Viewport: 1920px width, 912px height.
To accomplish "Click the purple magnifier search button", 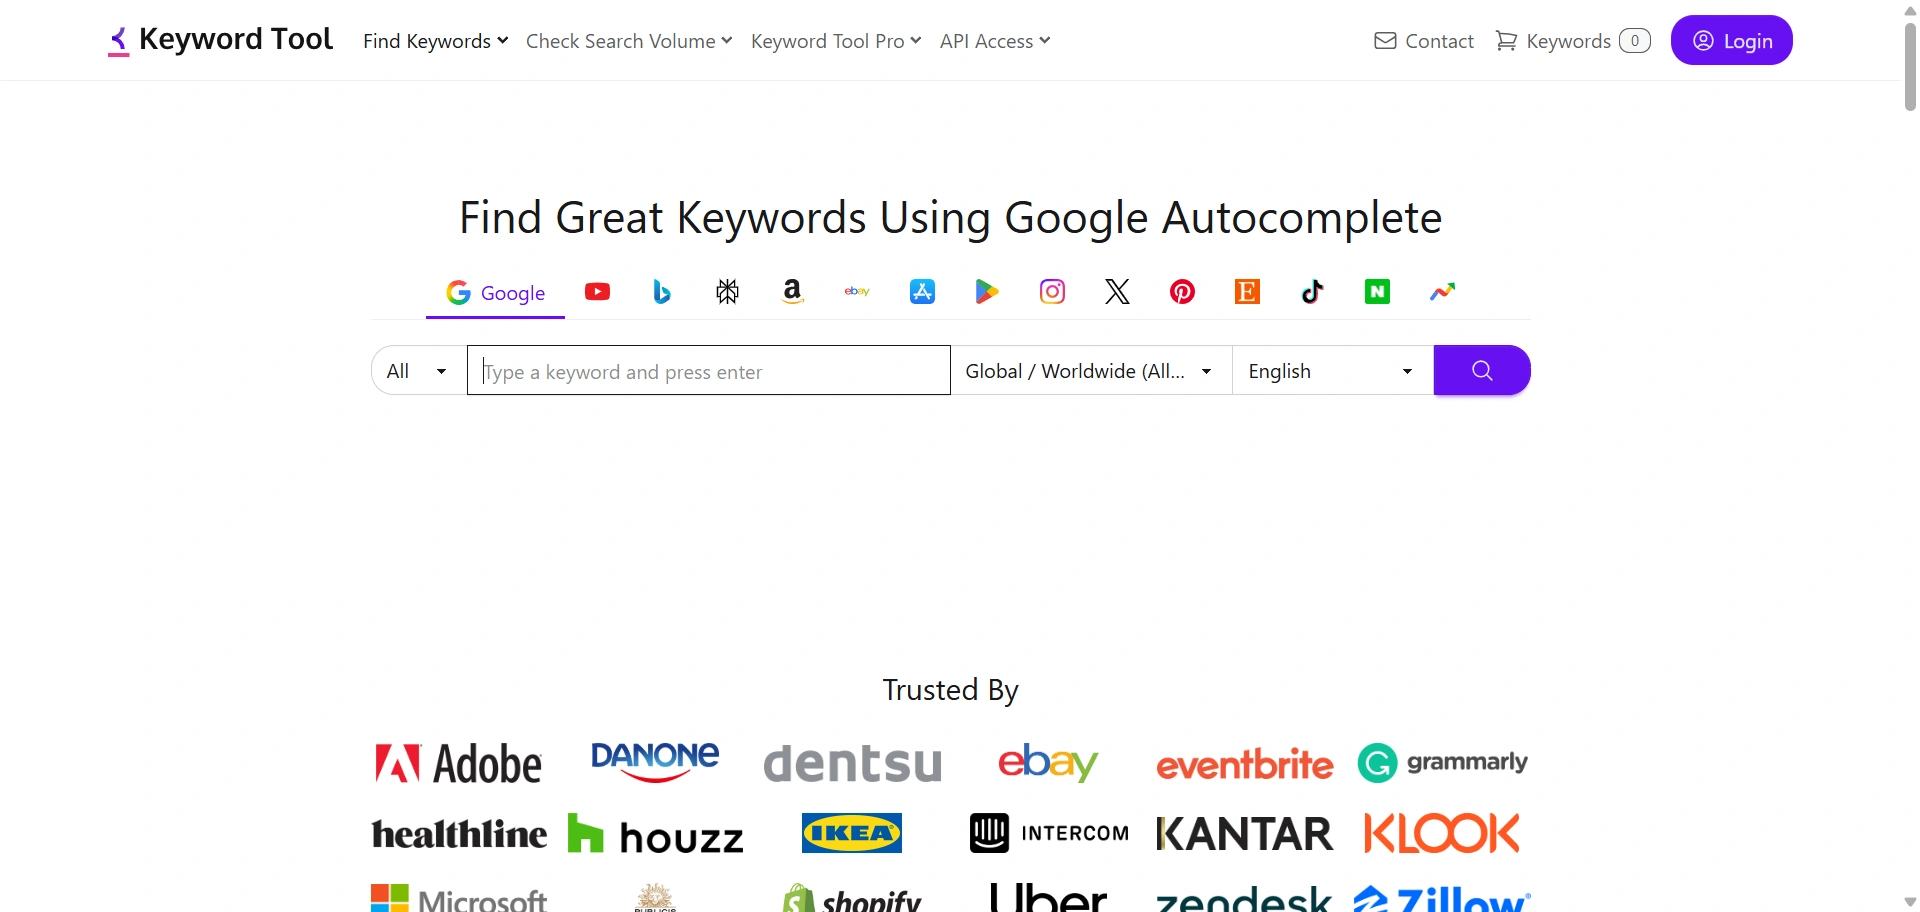I will (1482, 371).
